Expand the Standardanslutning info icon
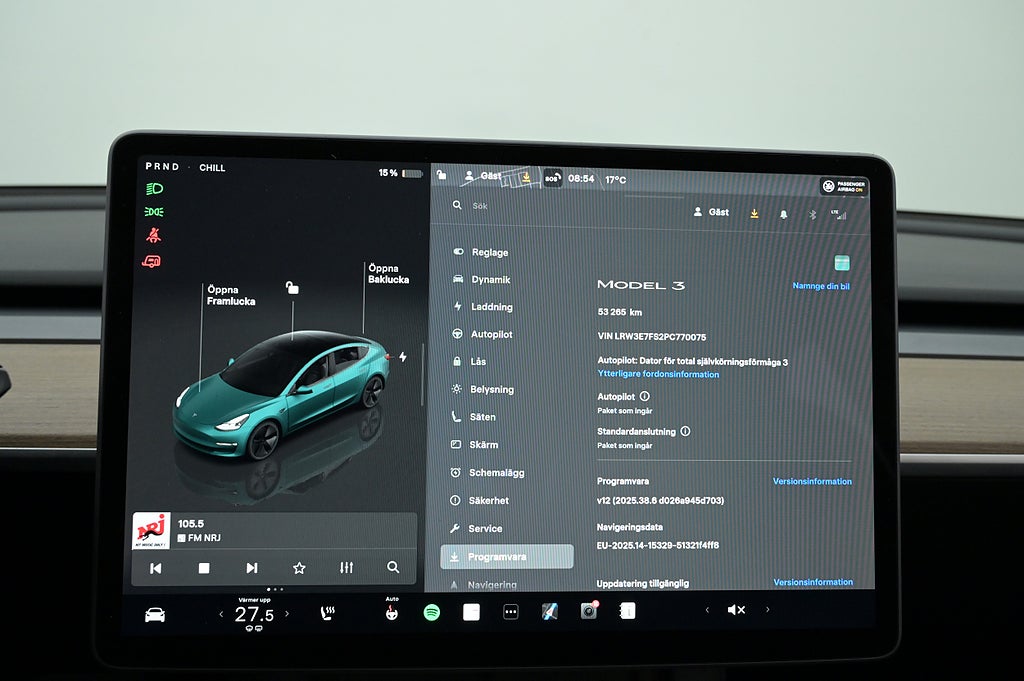The height and width of the screenshot is (681, 1024). tap(685, 432)
